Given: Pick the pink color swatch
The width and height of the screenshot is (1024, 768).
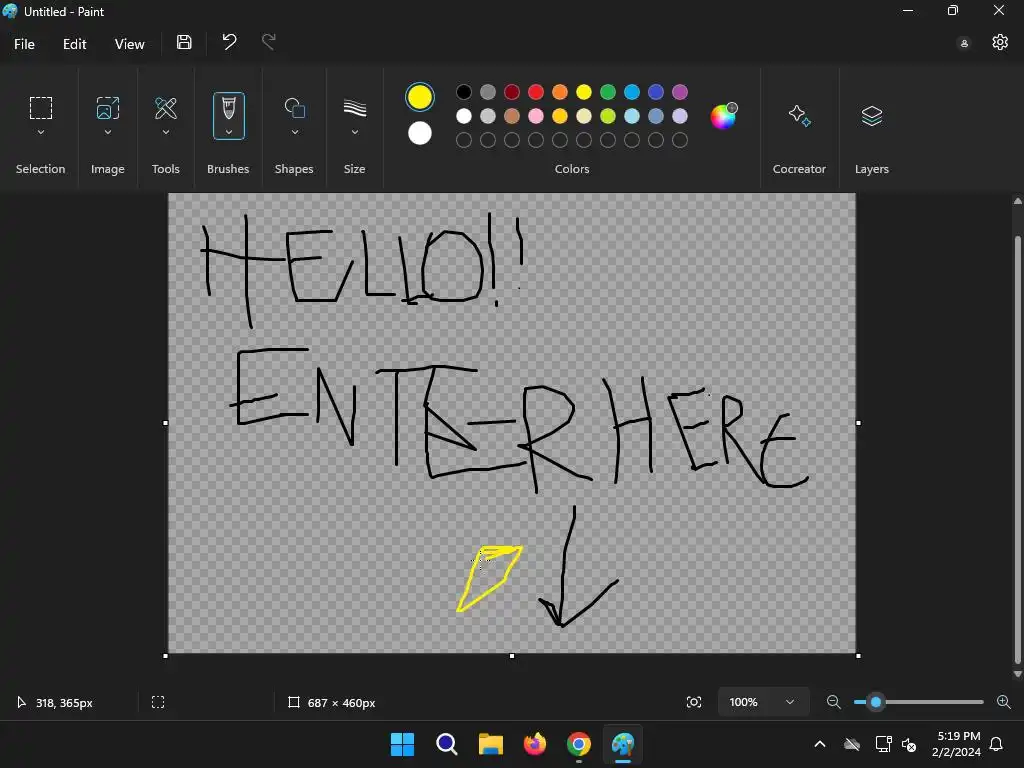Looking at the screenshot, I should point(536,116).
